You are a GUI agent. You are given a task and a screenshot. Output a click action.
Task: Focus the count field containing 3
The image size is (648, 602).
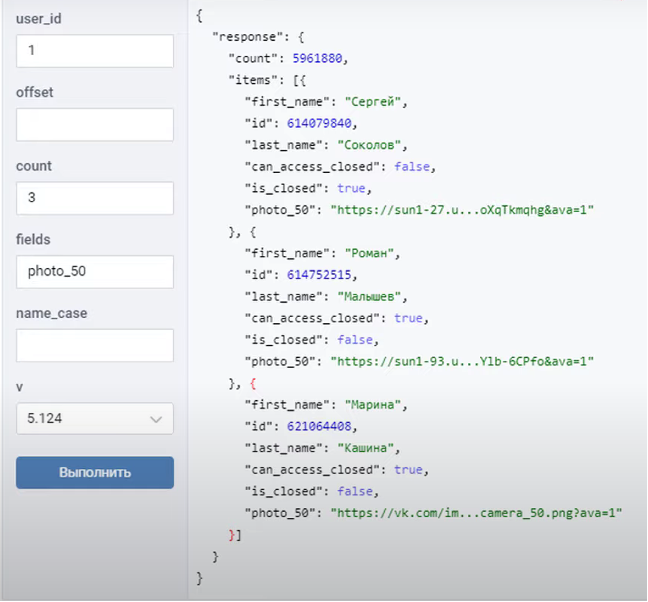point(95,198)
